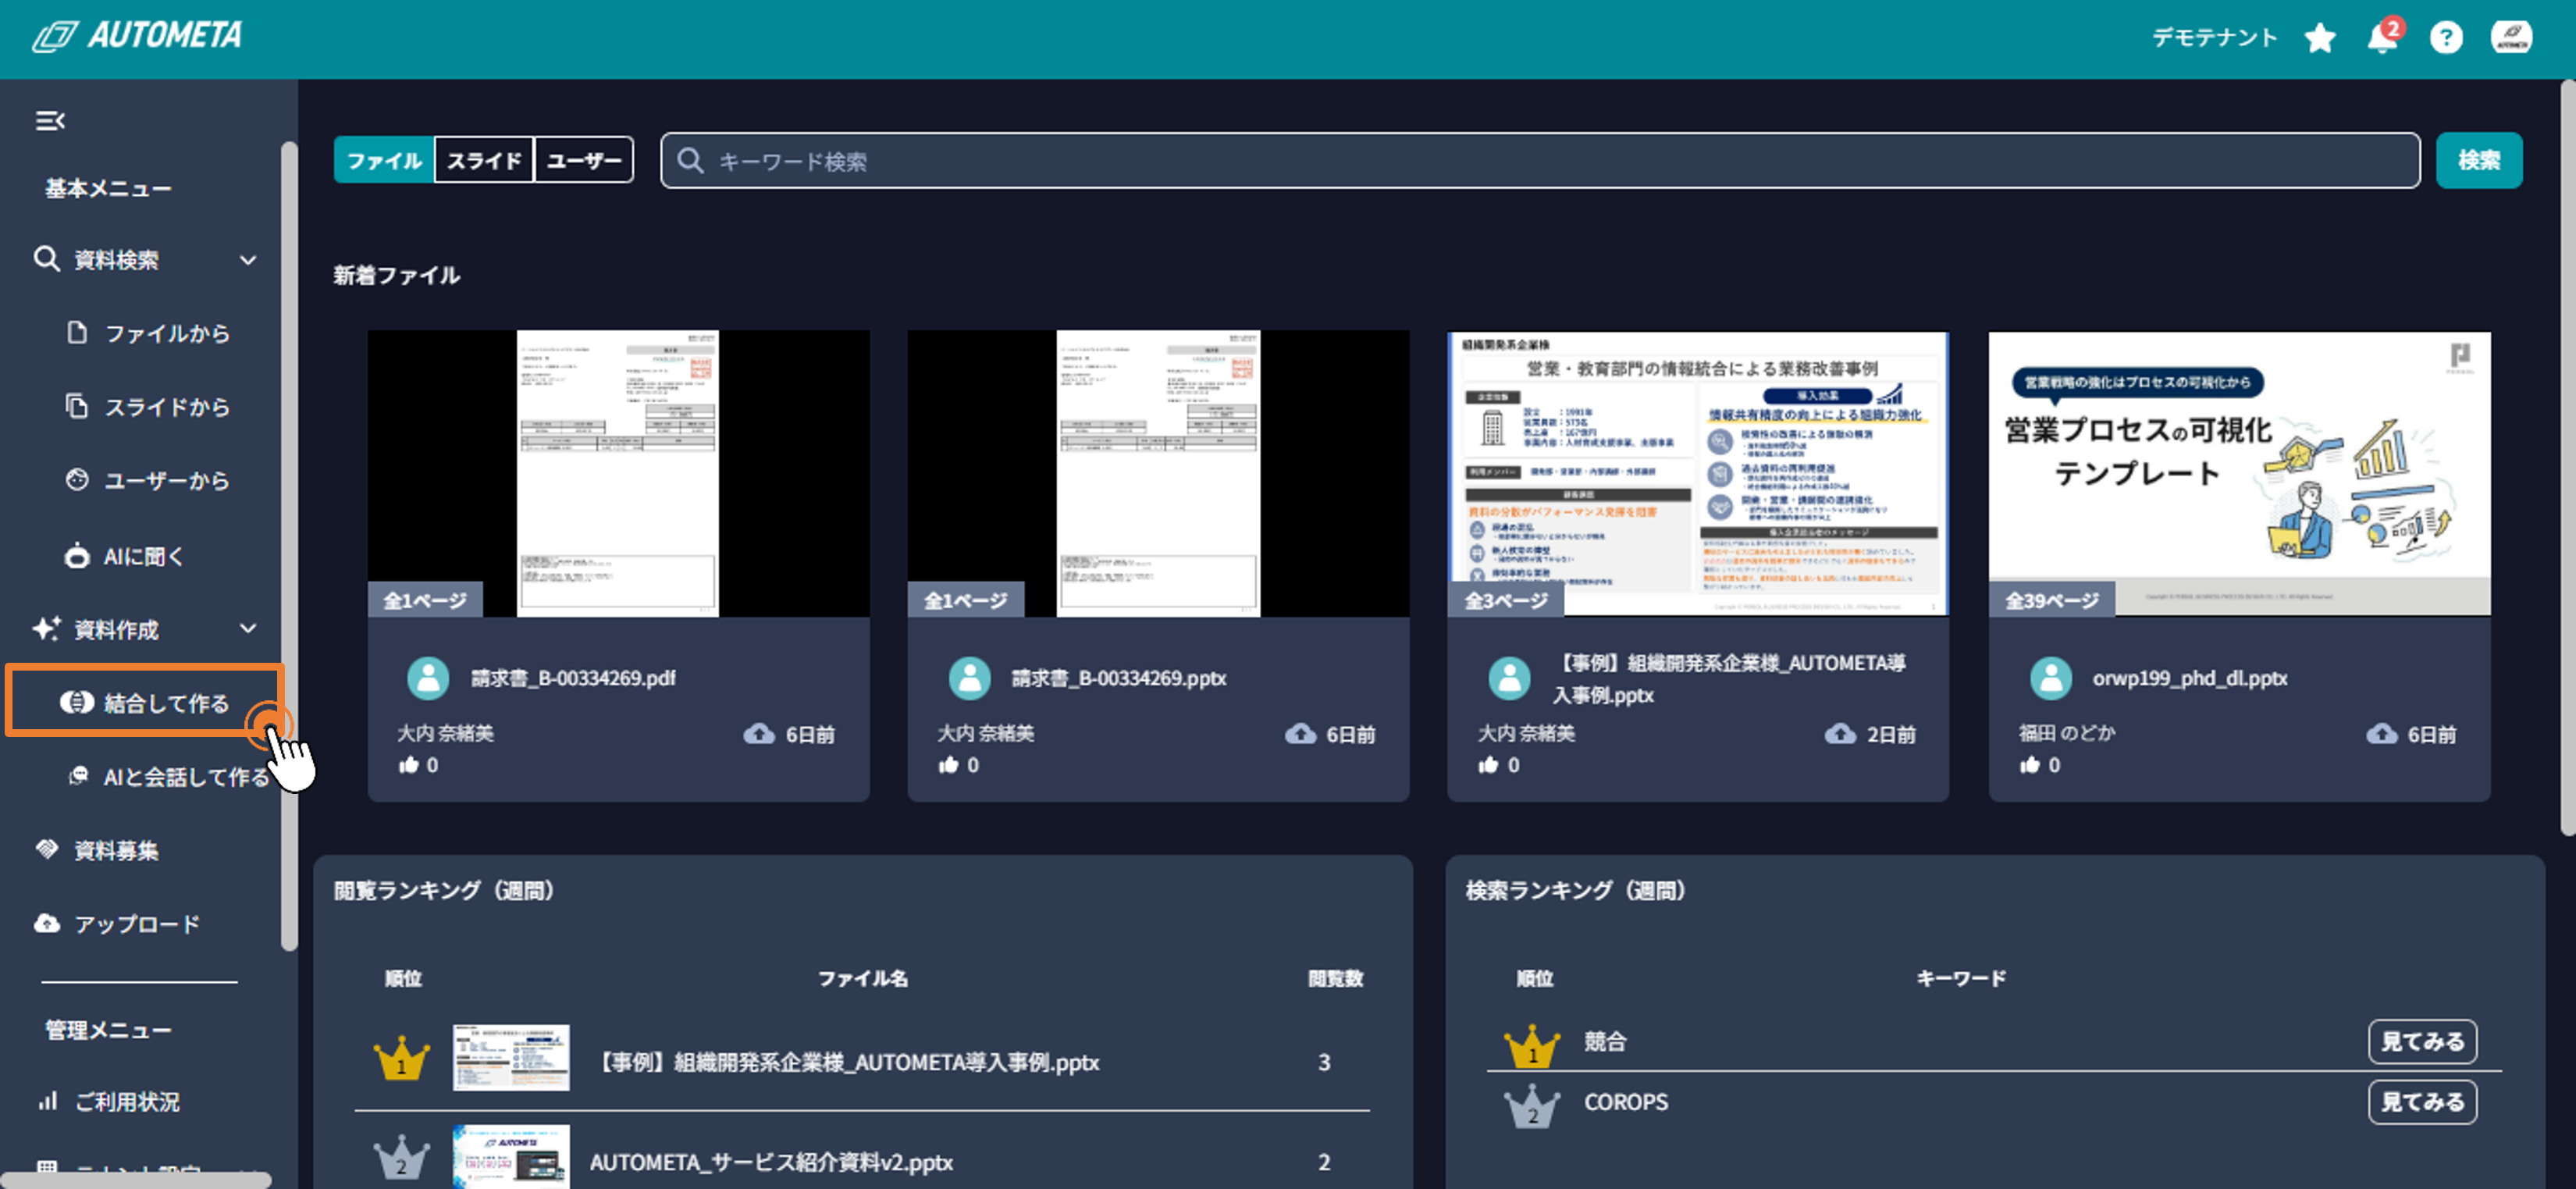Collapse the 資料作成 menu chevron
The image size is (2576, 1189).
248,629
